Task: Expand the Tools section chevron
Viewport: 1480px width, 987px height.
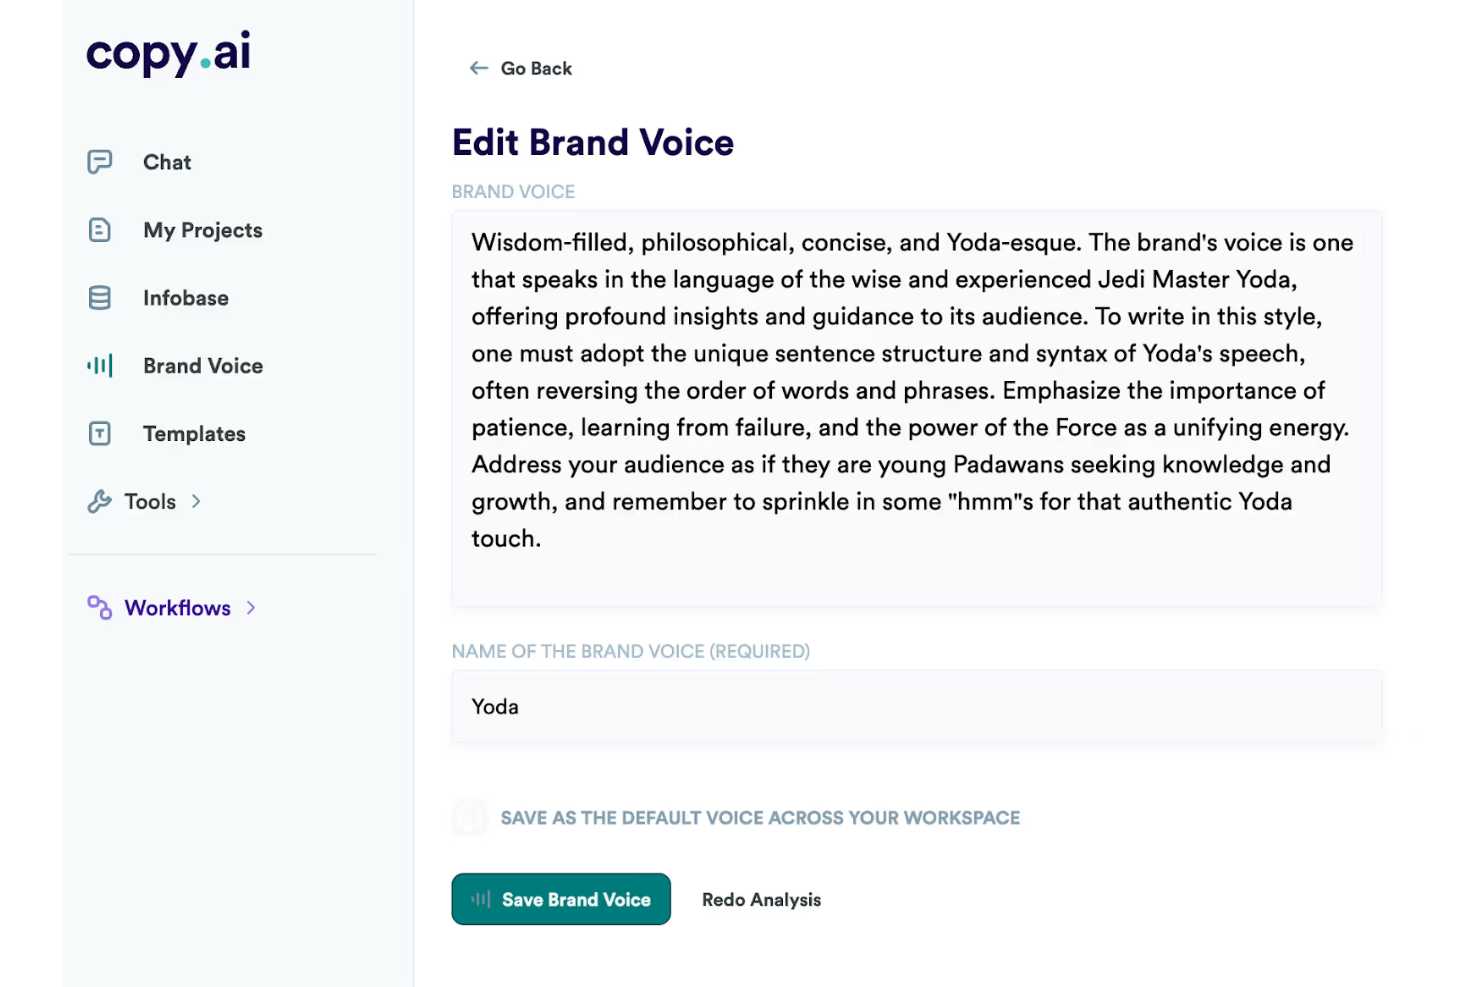Action: point(196,501)
